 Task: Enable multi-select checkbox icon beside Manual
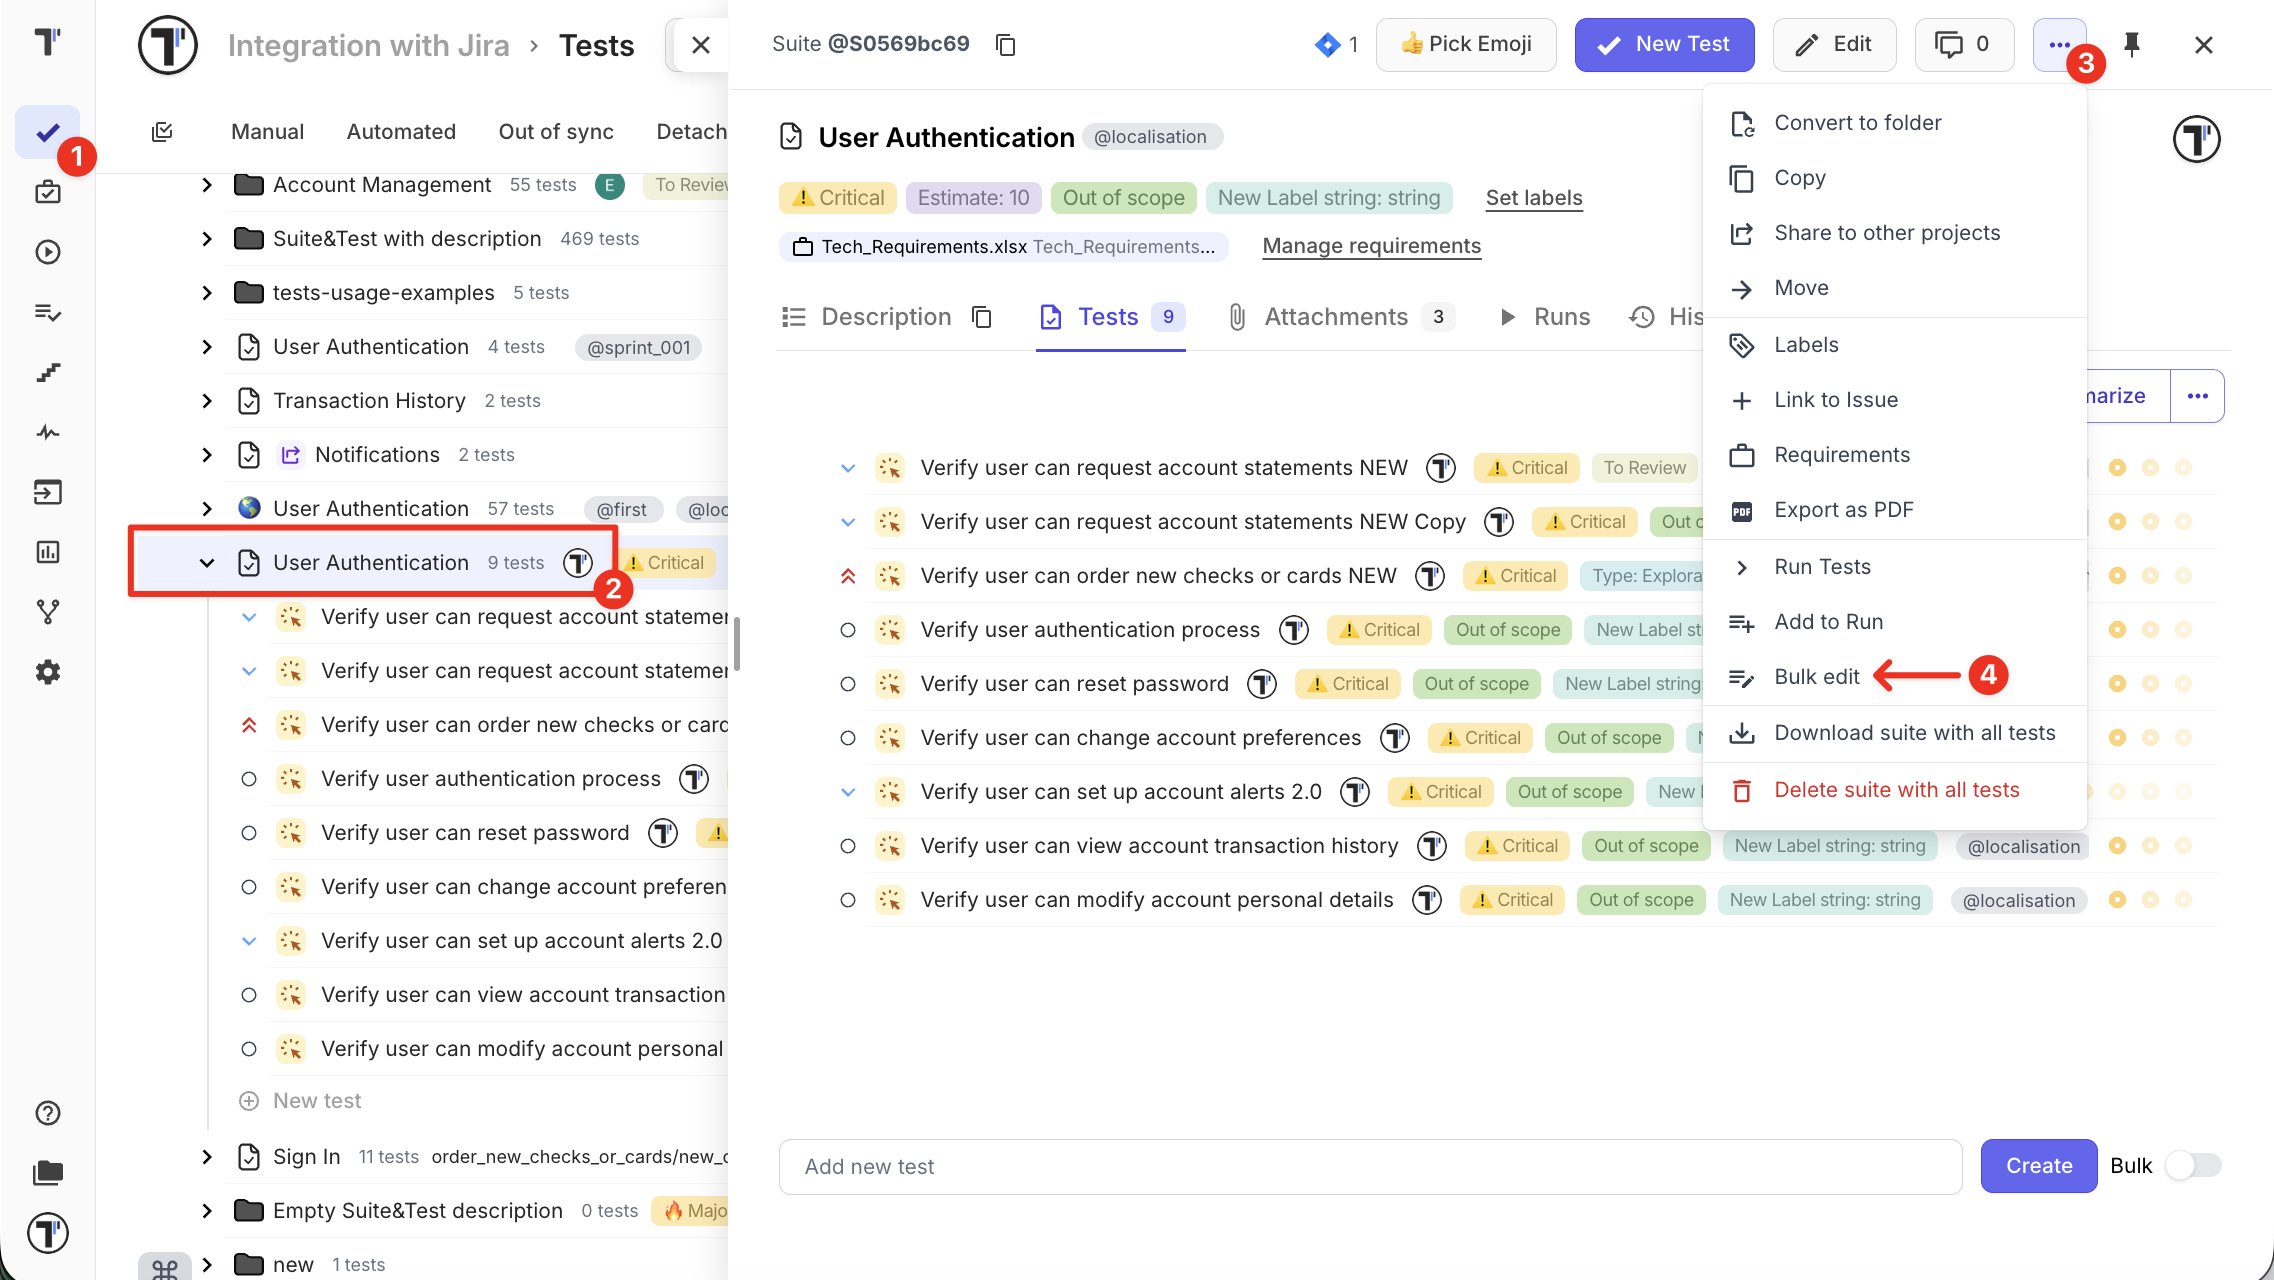162,132
